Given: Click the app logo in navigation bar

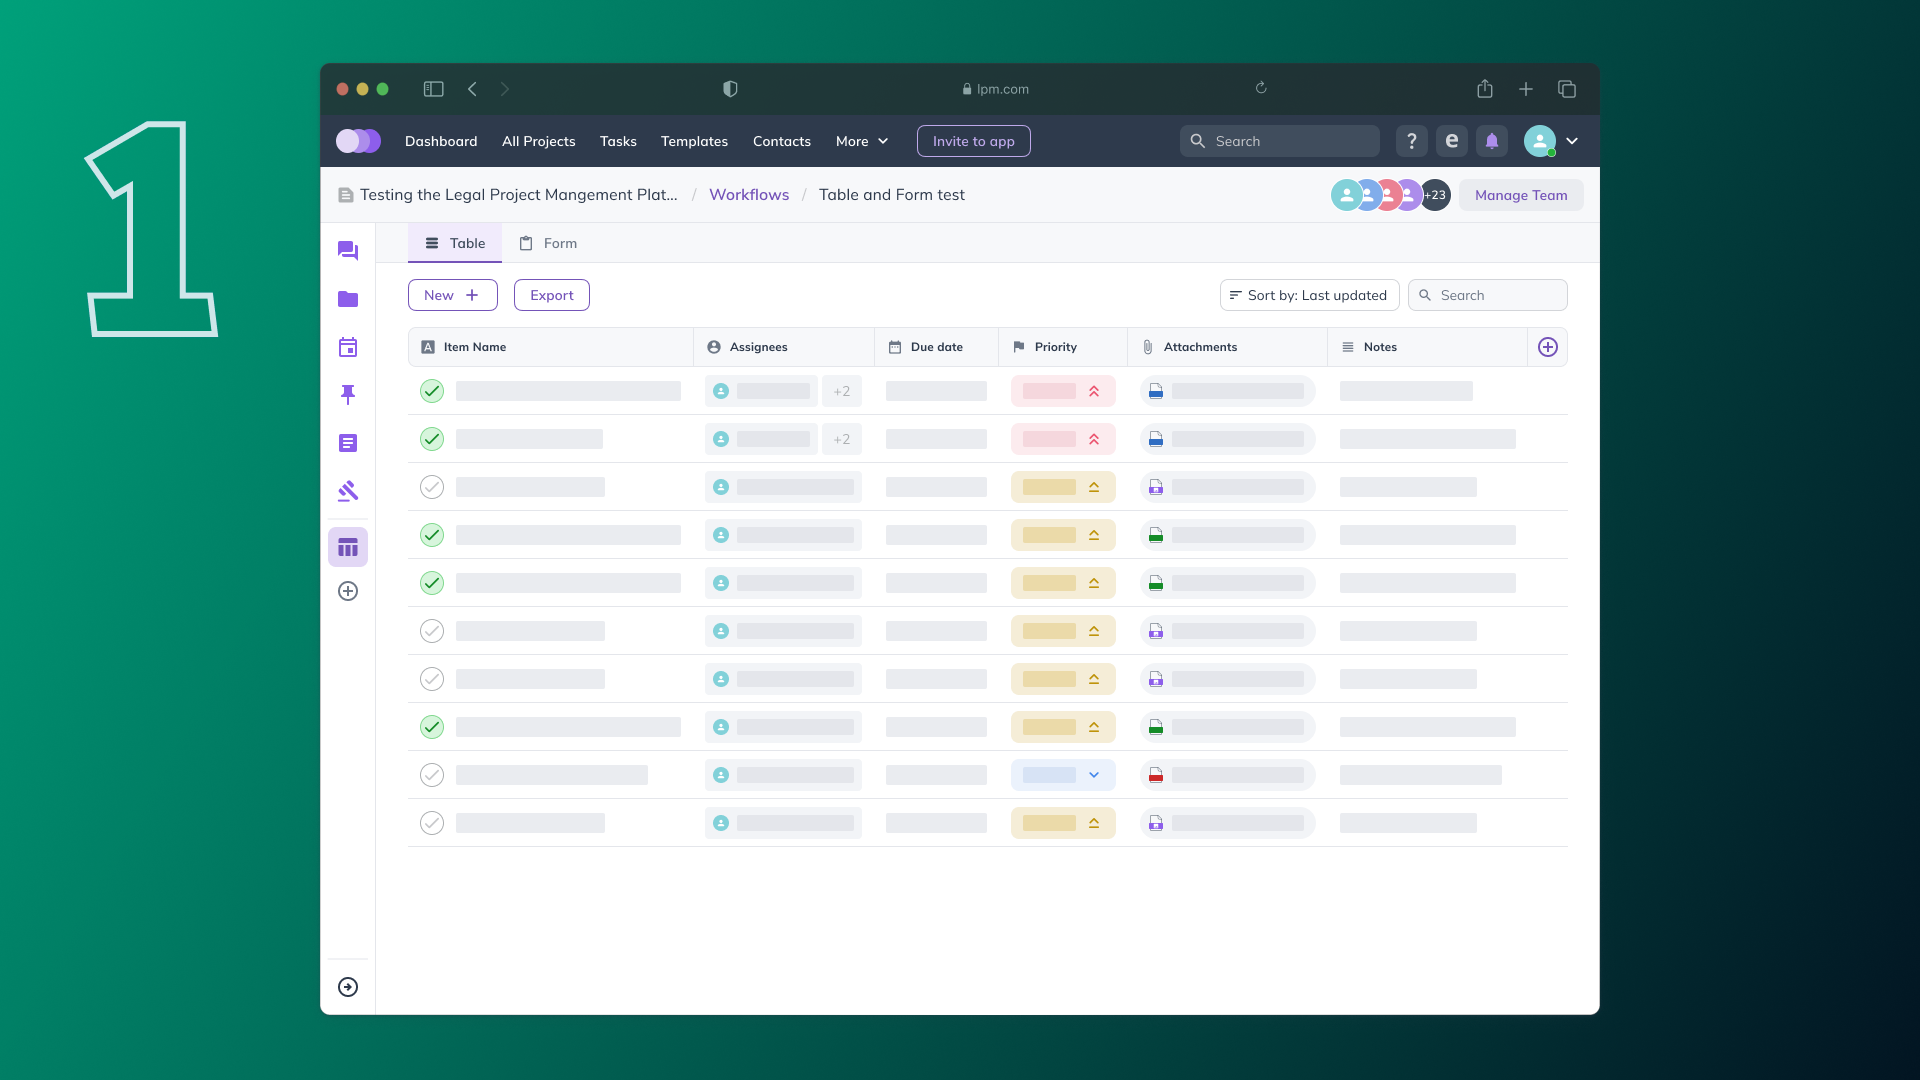Looking at the screenshot, I should pos(358,141).
